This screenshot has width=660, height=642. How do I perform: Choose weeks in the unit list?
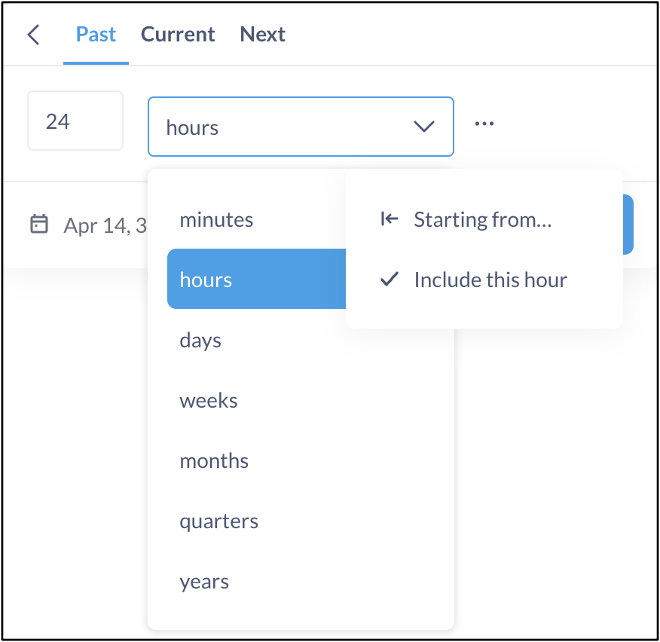coord(301,400)
